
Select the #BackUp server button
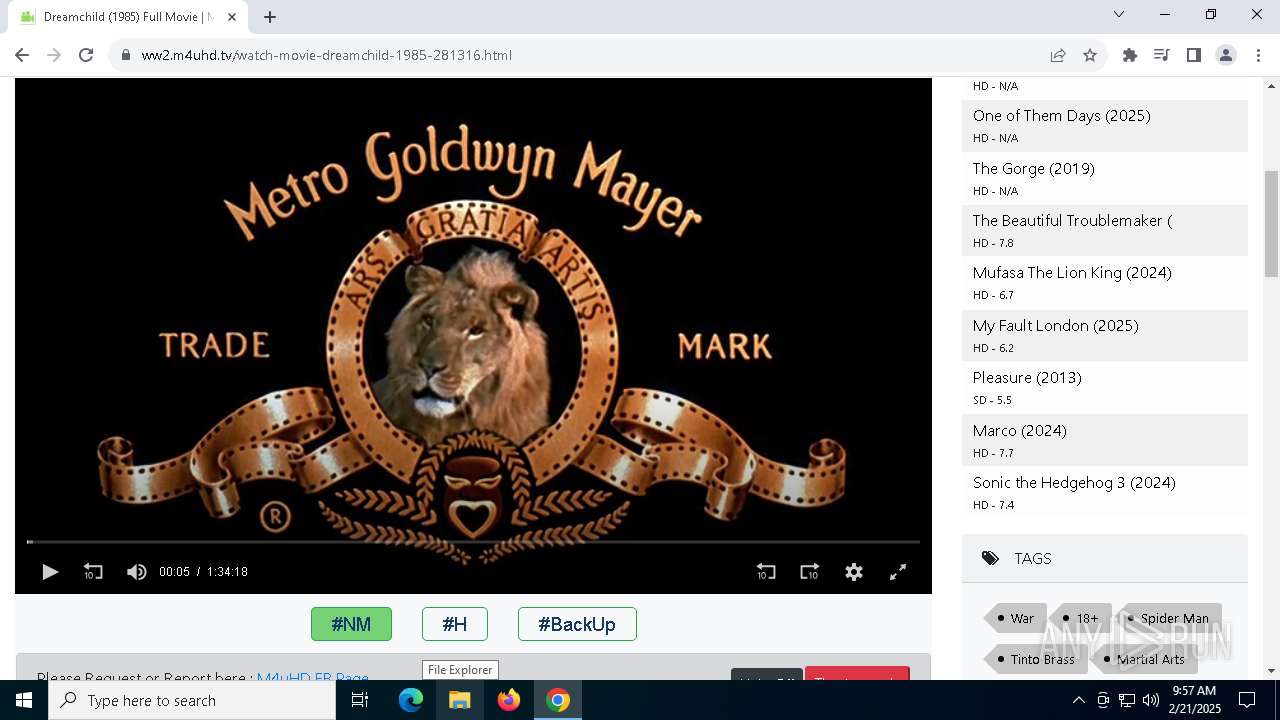[x=577, y=624]
